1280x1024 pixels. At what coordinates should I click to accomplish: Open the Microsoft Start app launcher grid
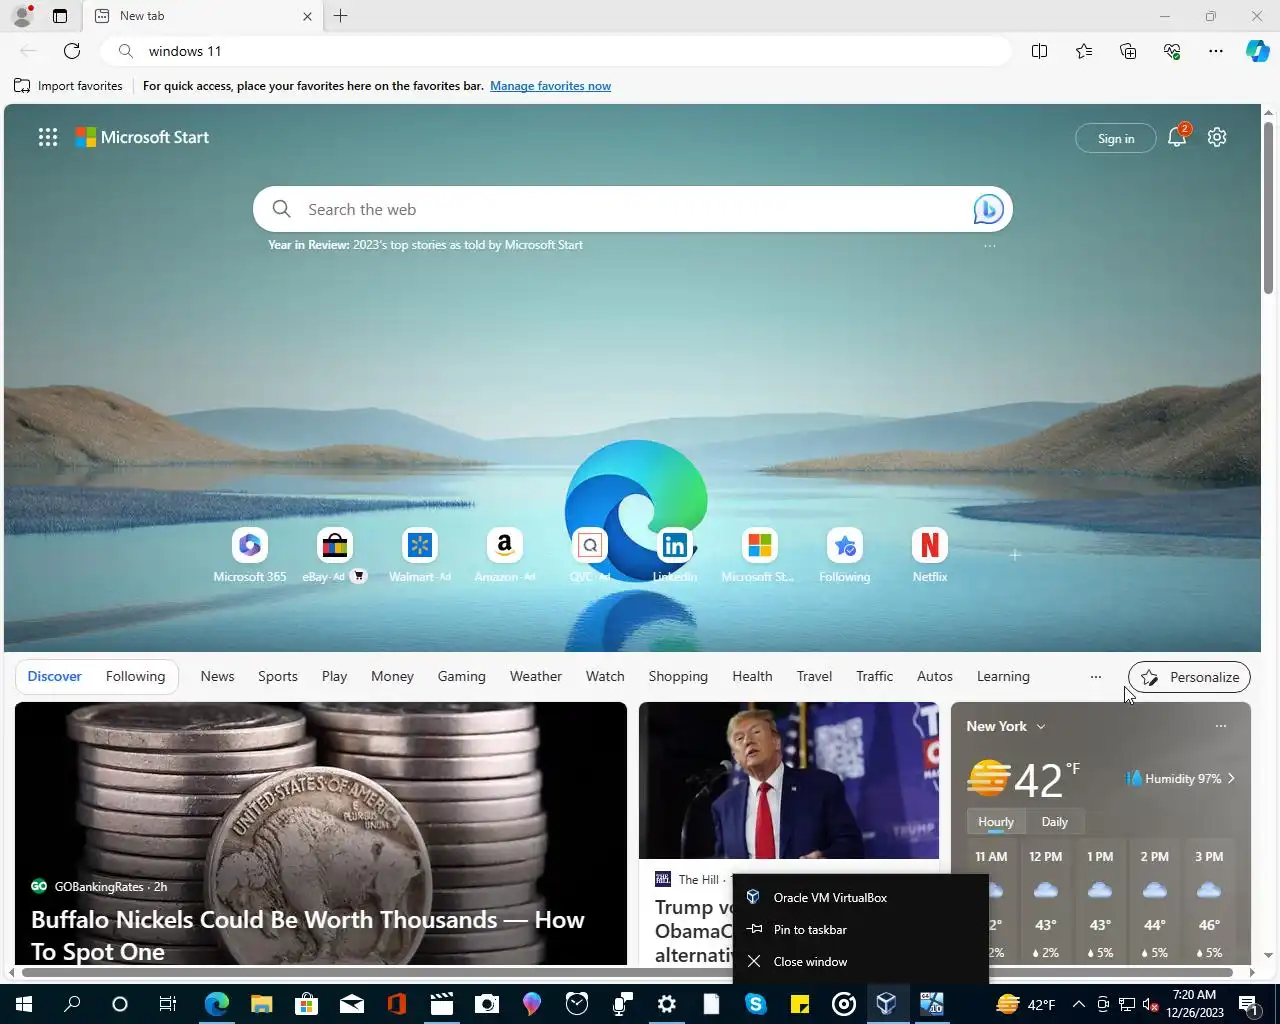click(48, 137)
